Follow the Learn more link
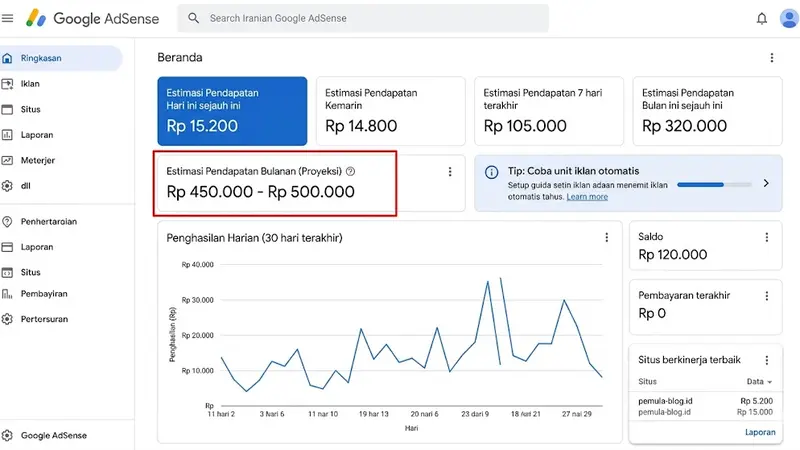This screenshot has width=800, height=450. pos(587,197)
